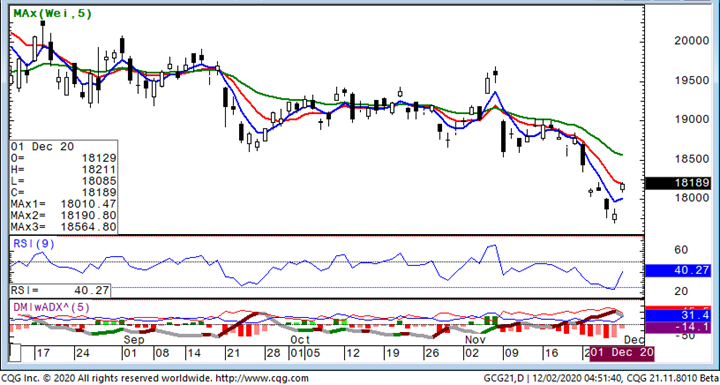Click the 18500 price scale label
720x385 pixels.
pos(692,159)
